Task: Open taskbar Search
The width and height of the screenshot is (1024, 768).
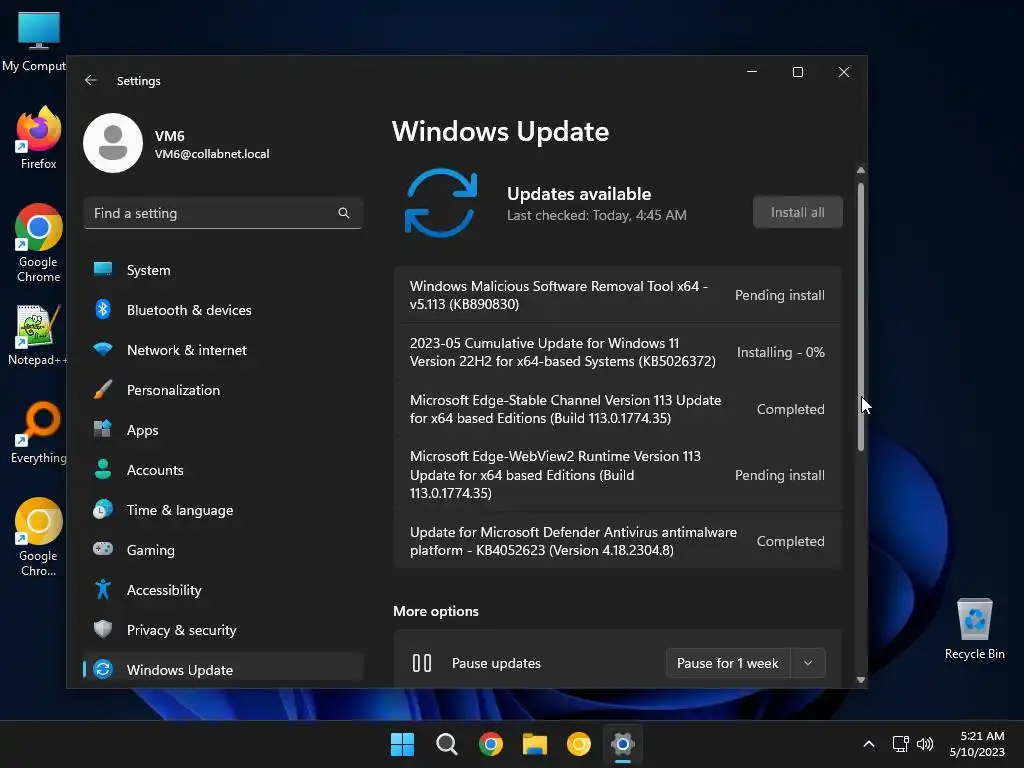Action: pos(447,744)
